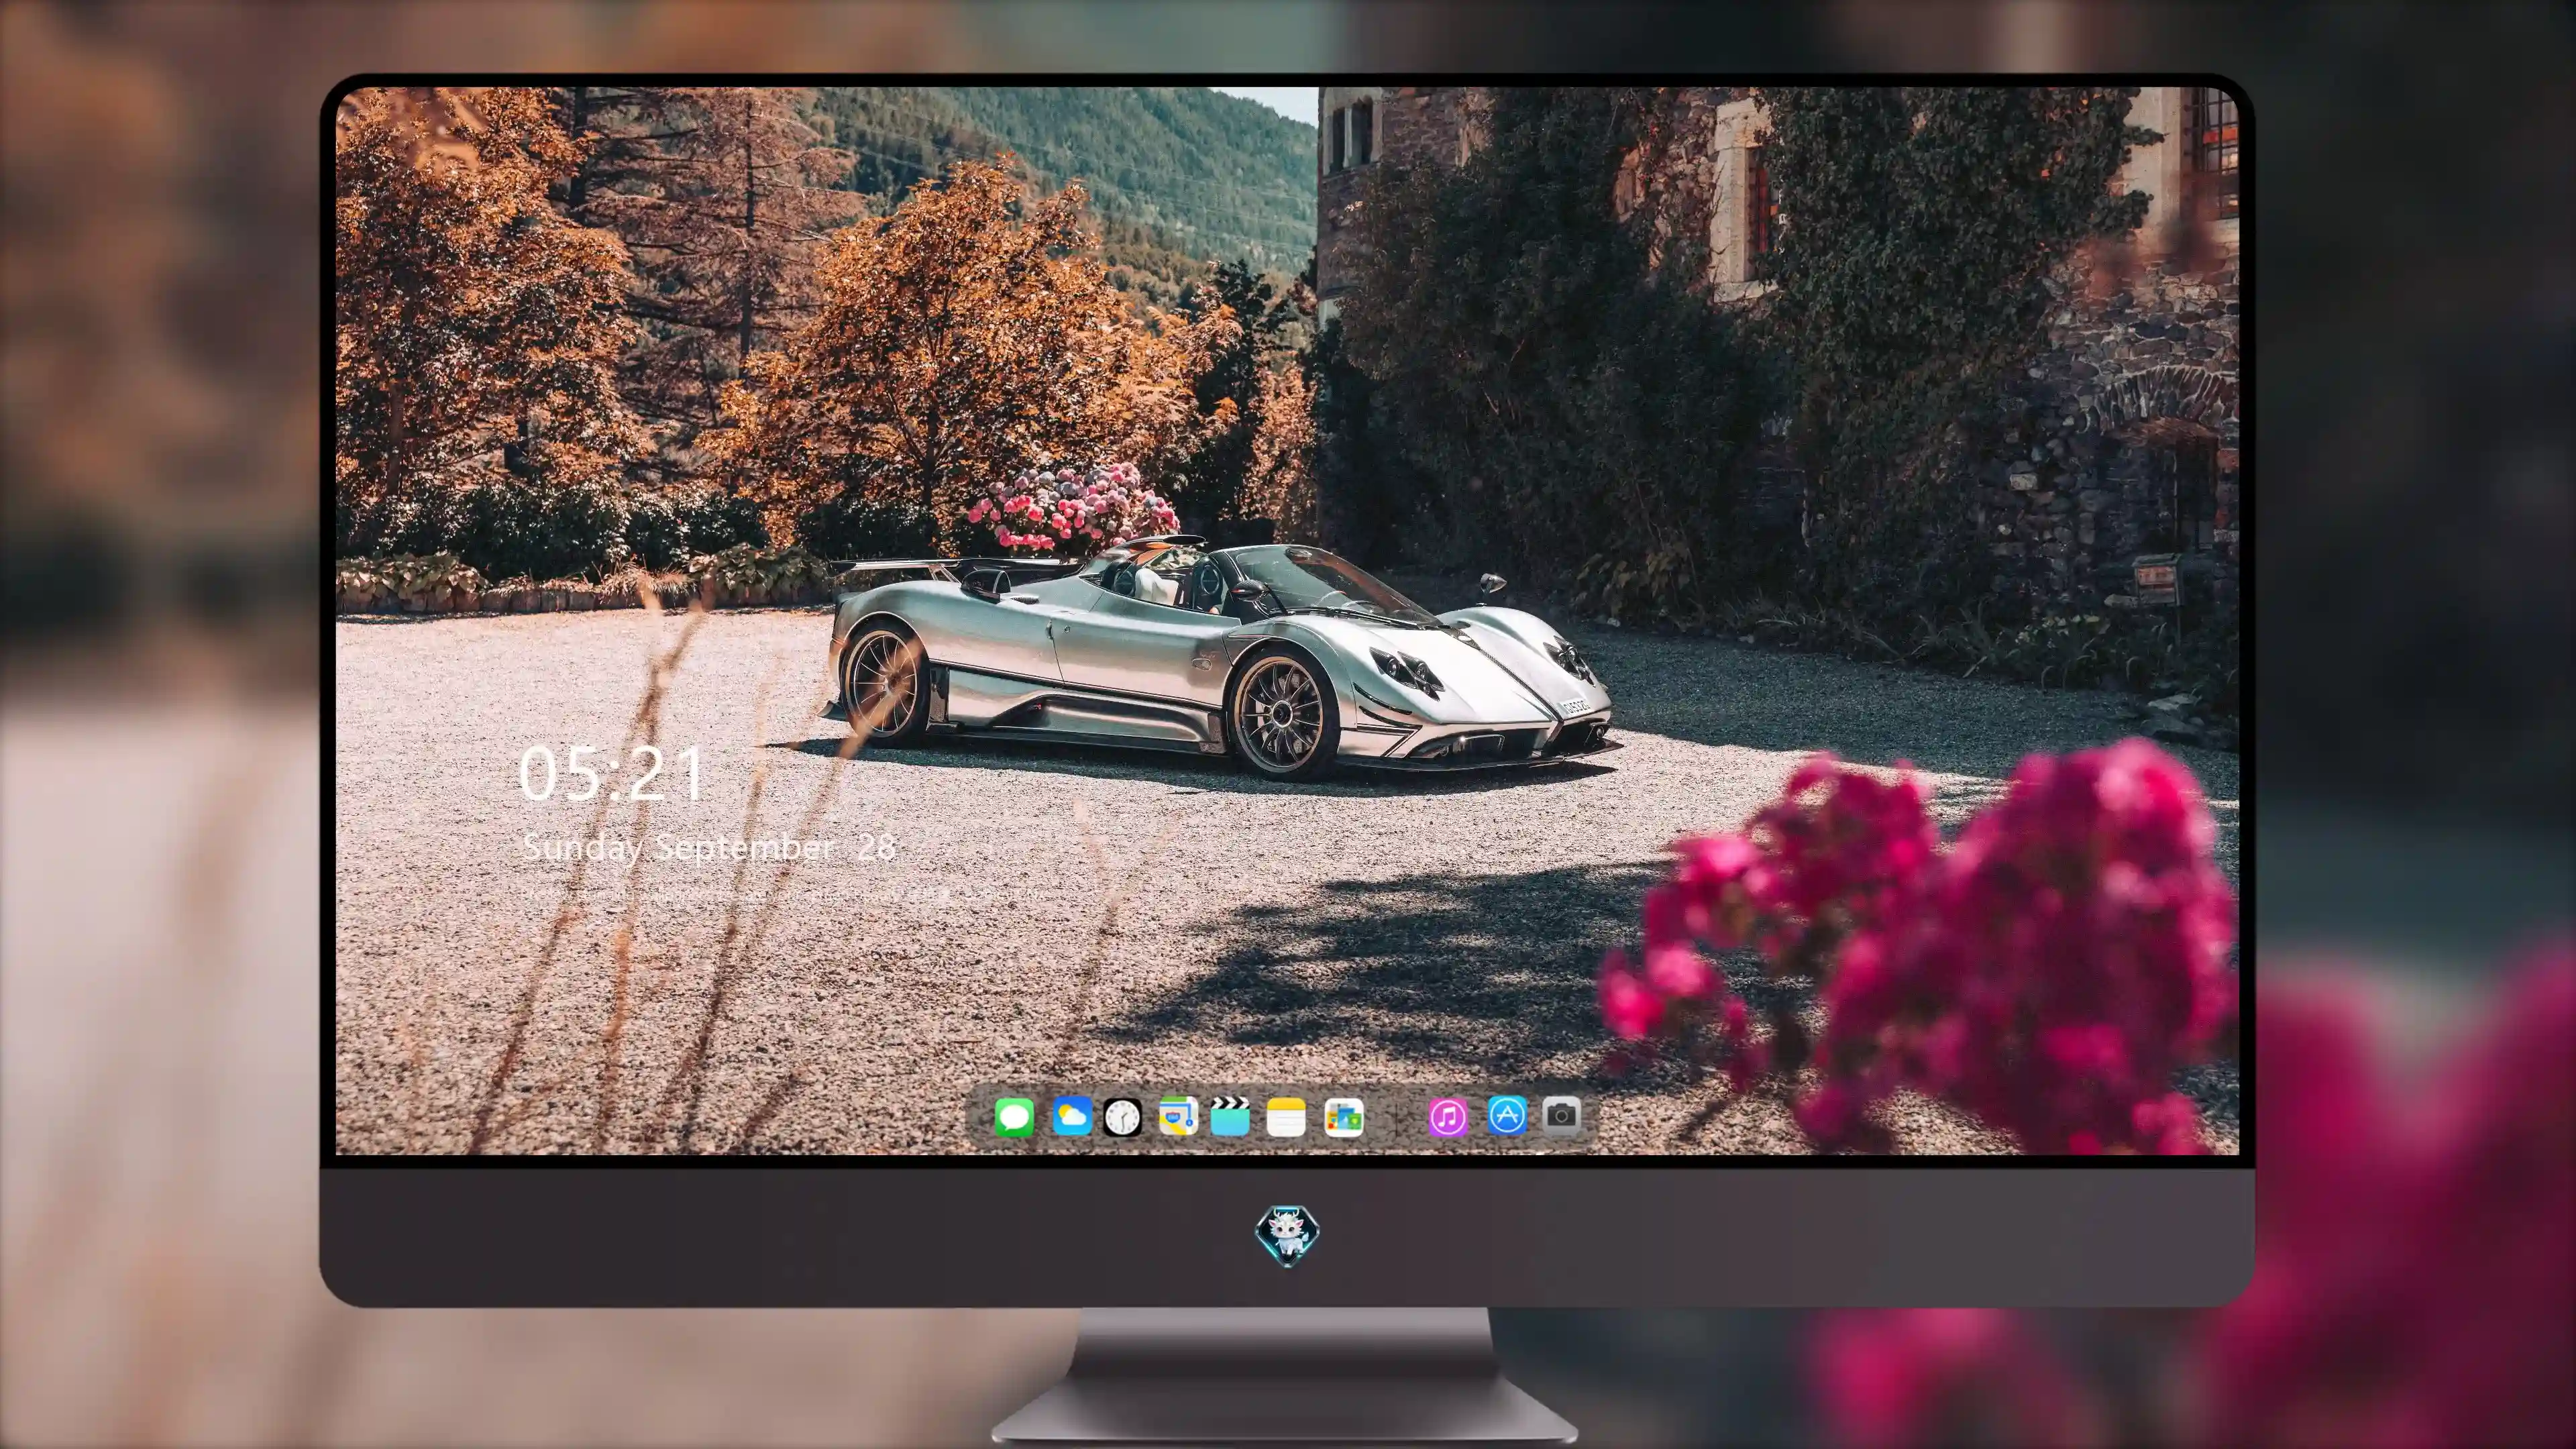The image size is (2576, 1449).
Task: Open the Maps icon in the dock
Action: 1178,1116
